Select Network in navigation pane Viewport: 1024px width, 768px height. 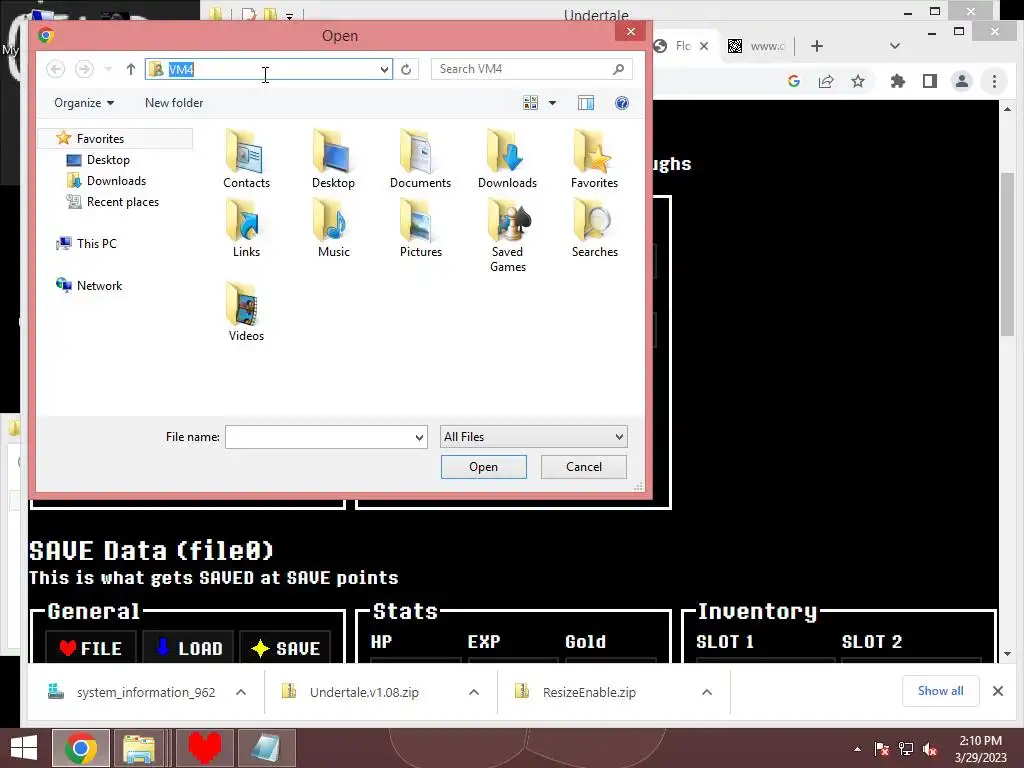[99, 285]
